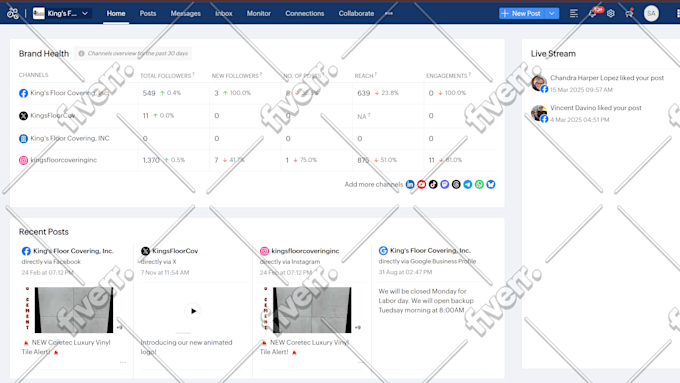Click the TOTAL FOLLOWERS column header
This screenshot has width=680, height=383.
[x=167, y=75]
